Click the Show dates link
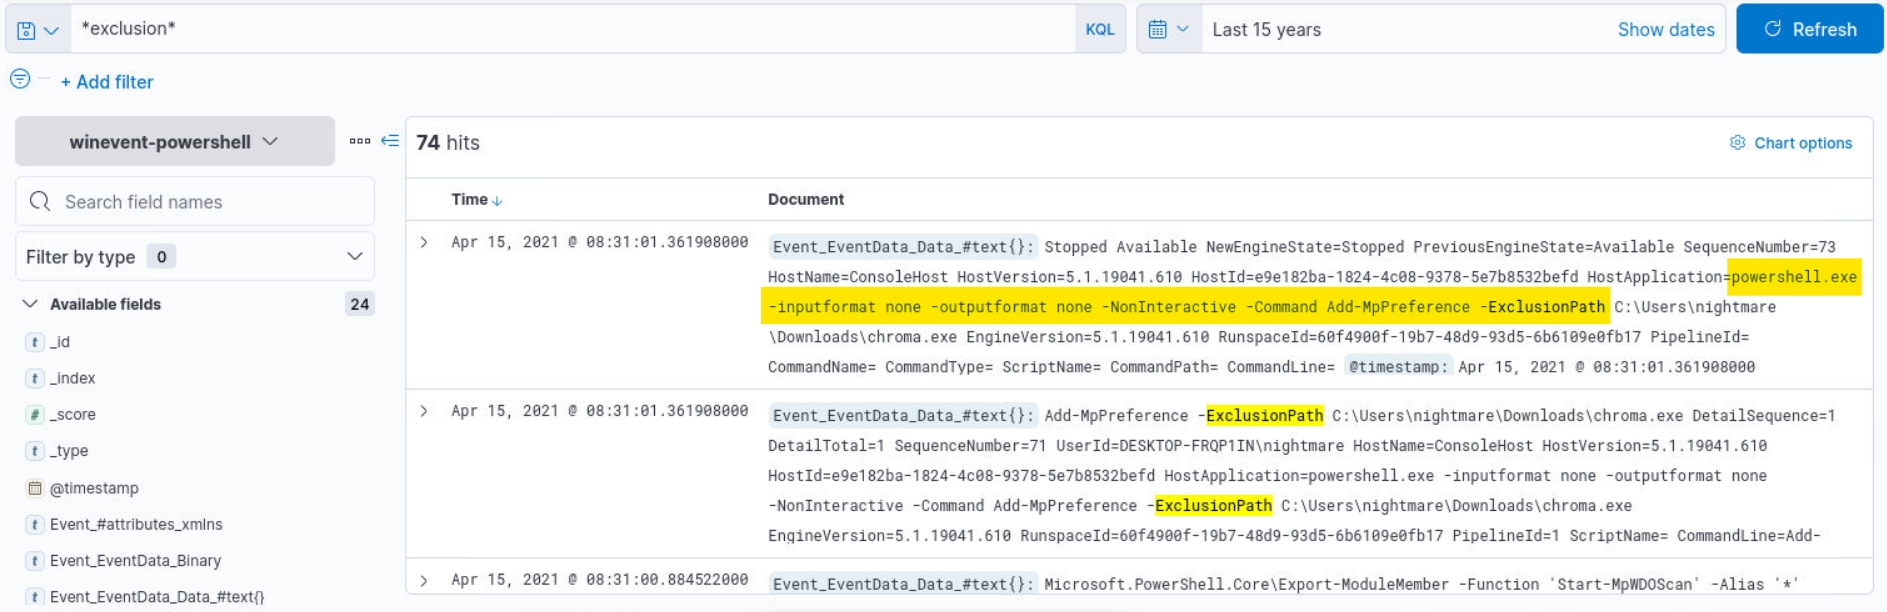Screen dimensions: 1887x612 pos(1665,30)
